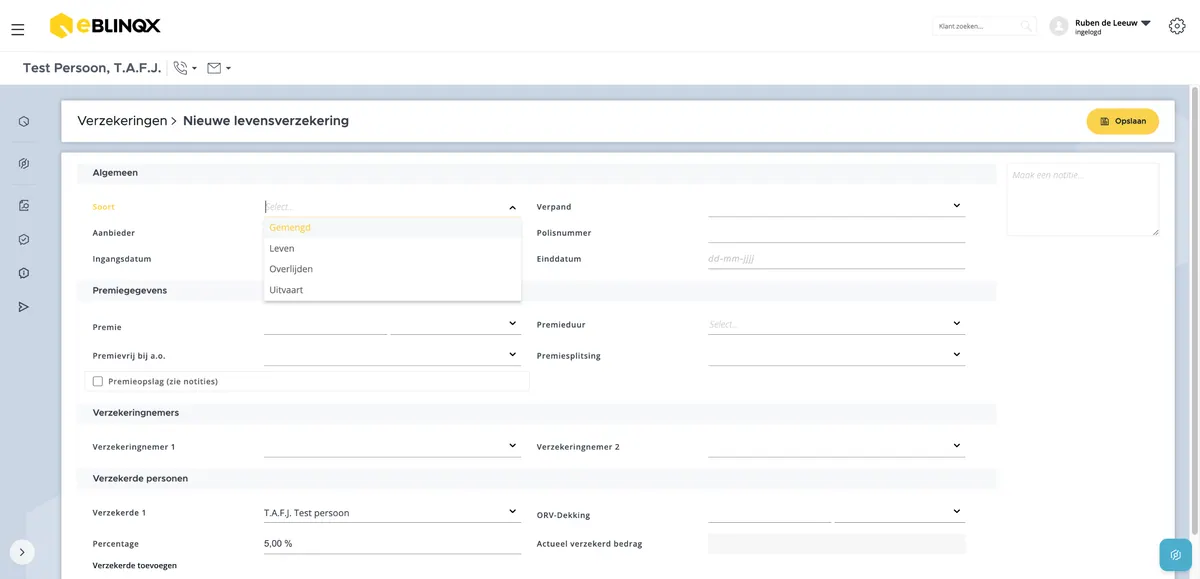The image size is (1200, 579).
Task: Open the Verzekeringnemer 2 dropdown
Action: [836, 446]
